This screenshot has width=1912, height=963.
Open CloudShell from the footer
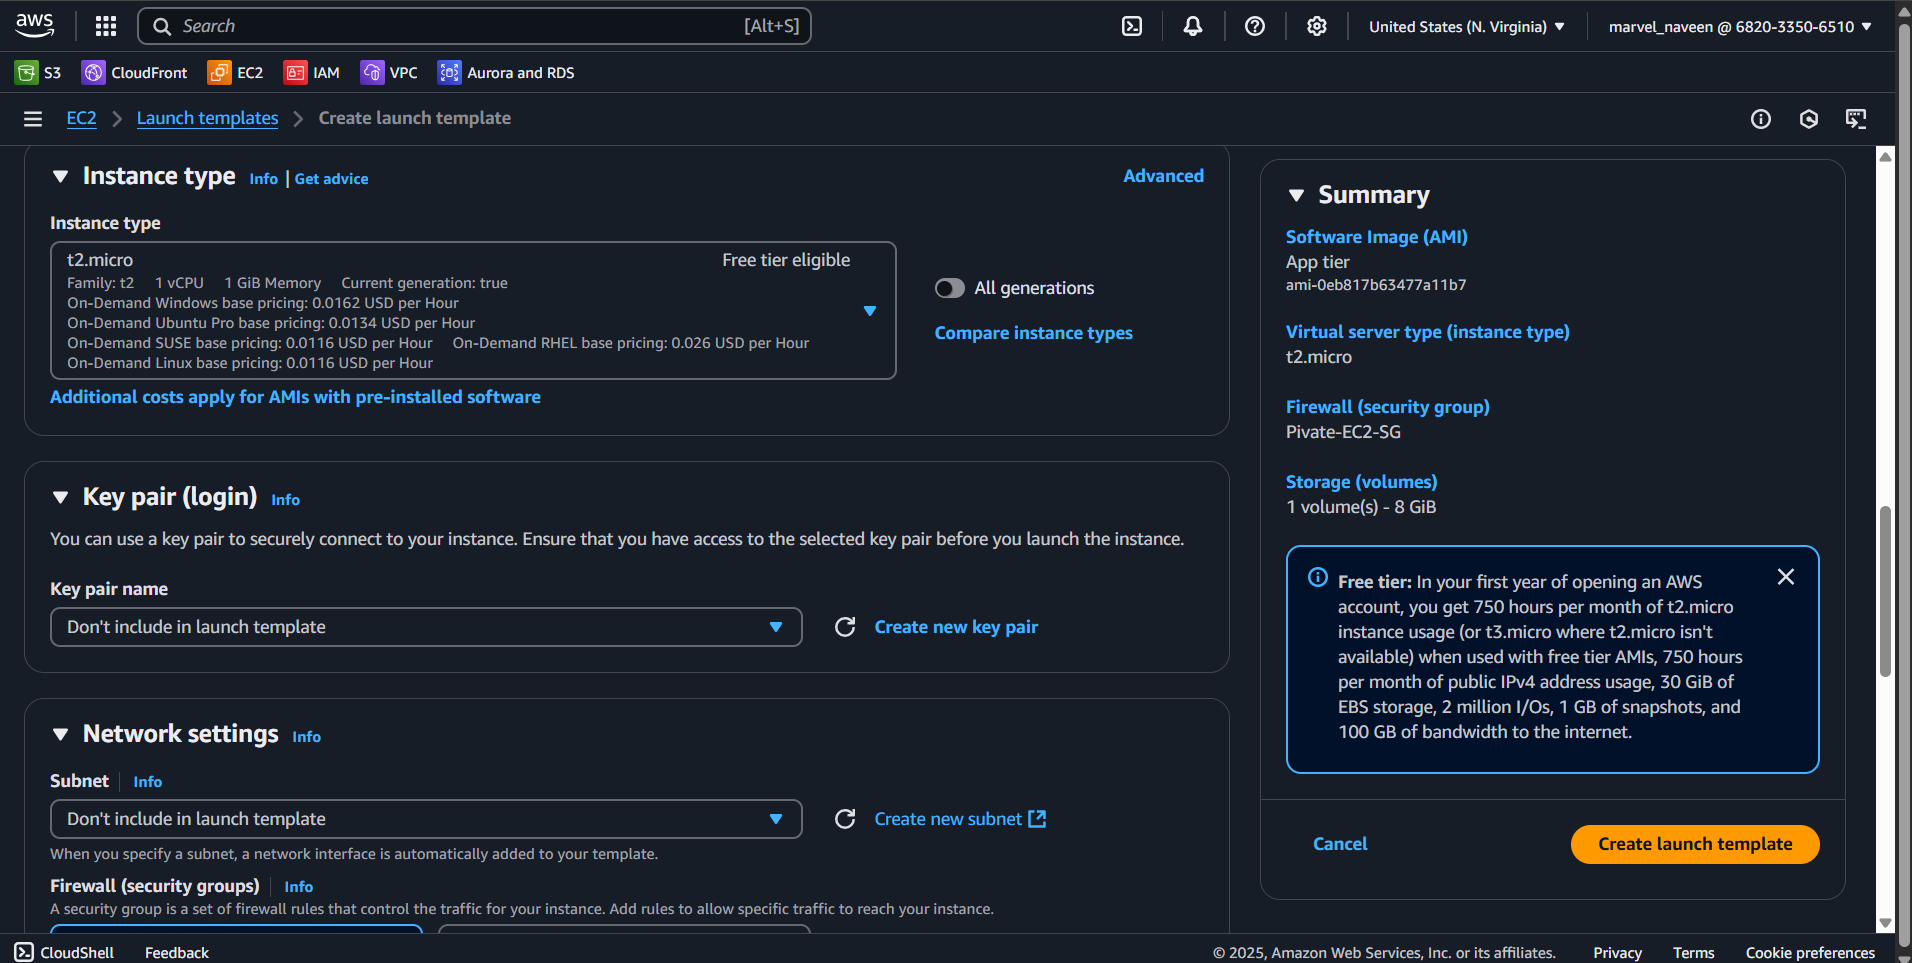point(65,953)
